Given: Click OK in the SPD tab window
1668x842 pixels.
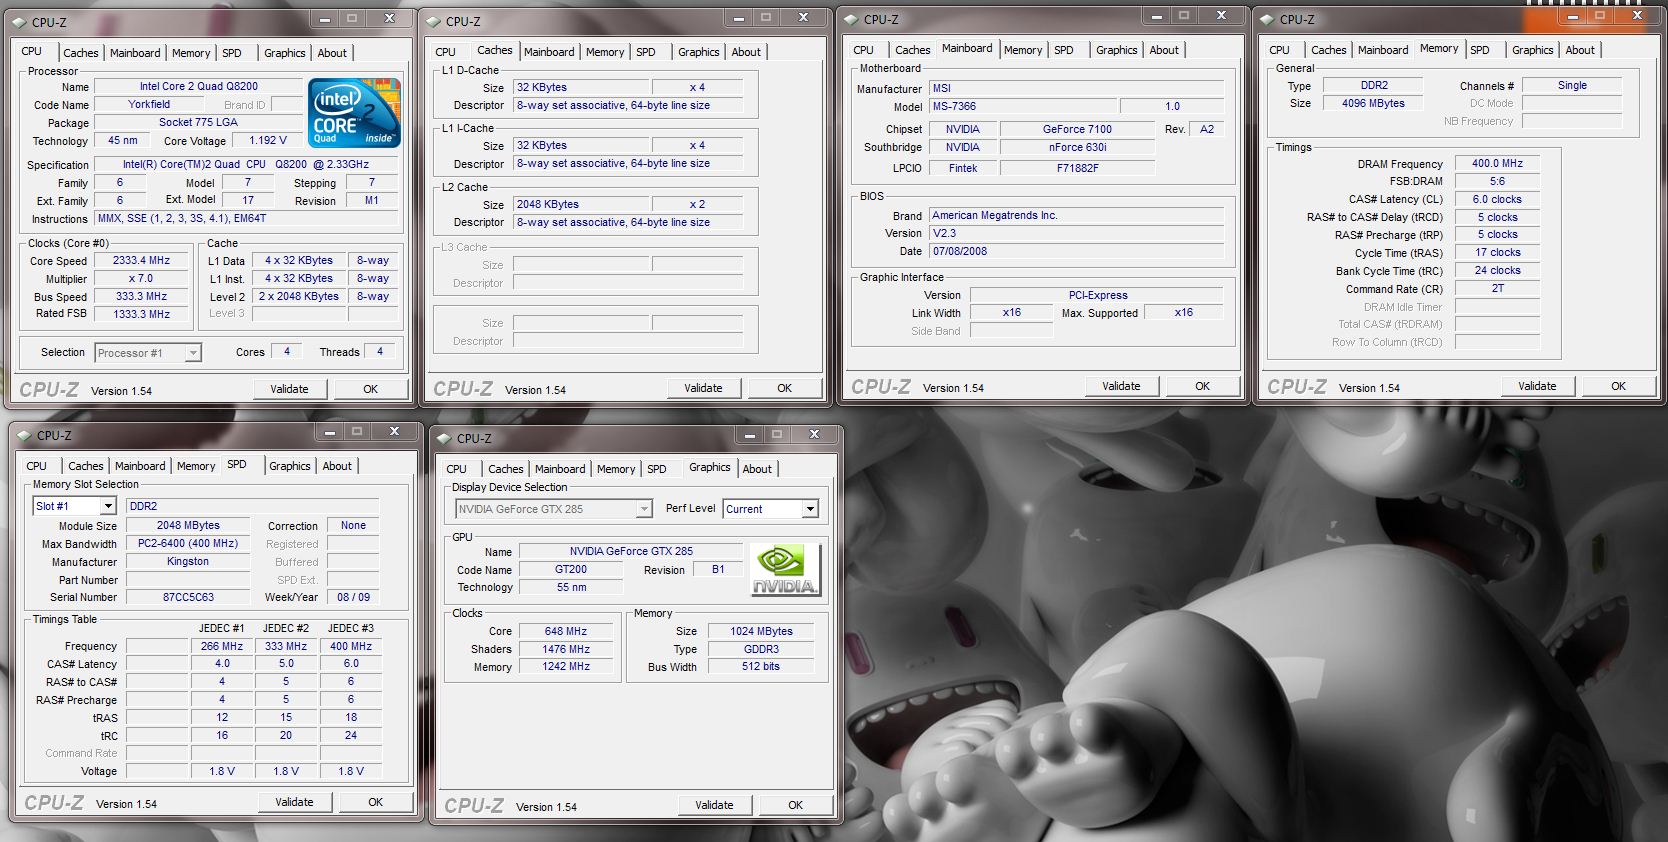Looking at the screenshot, I should coord(375,802).
